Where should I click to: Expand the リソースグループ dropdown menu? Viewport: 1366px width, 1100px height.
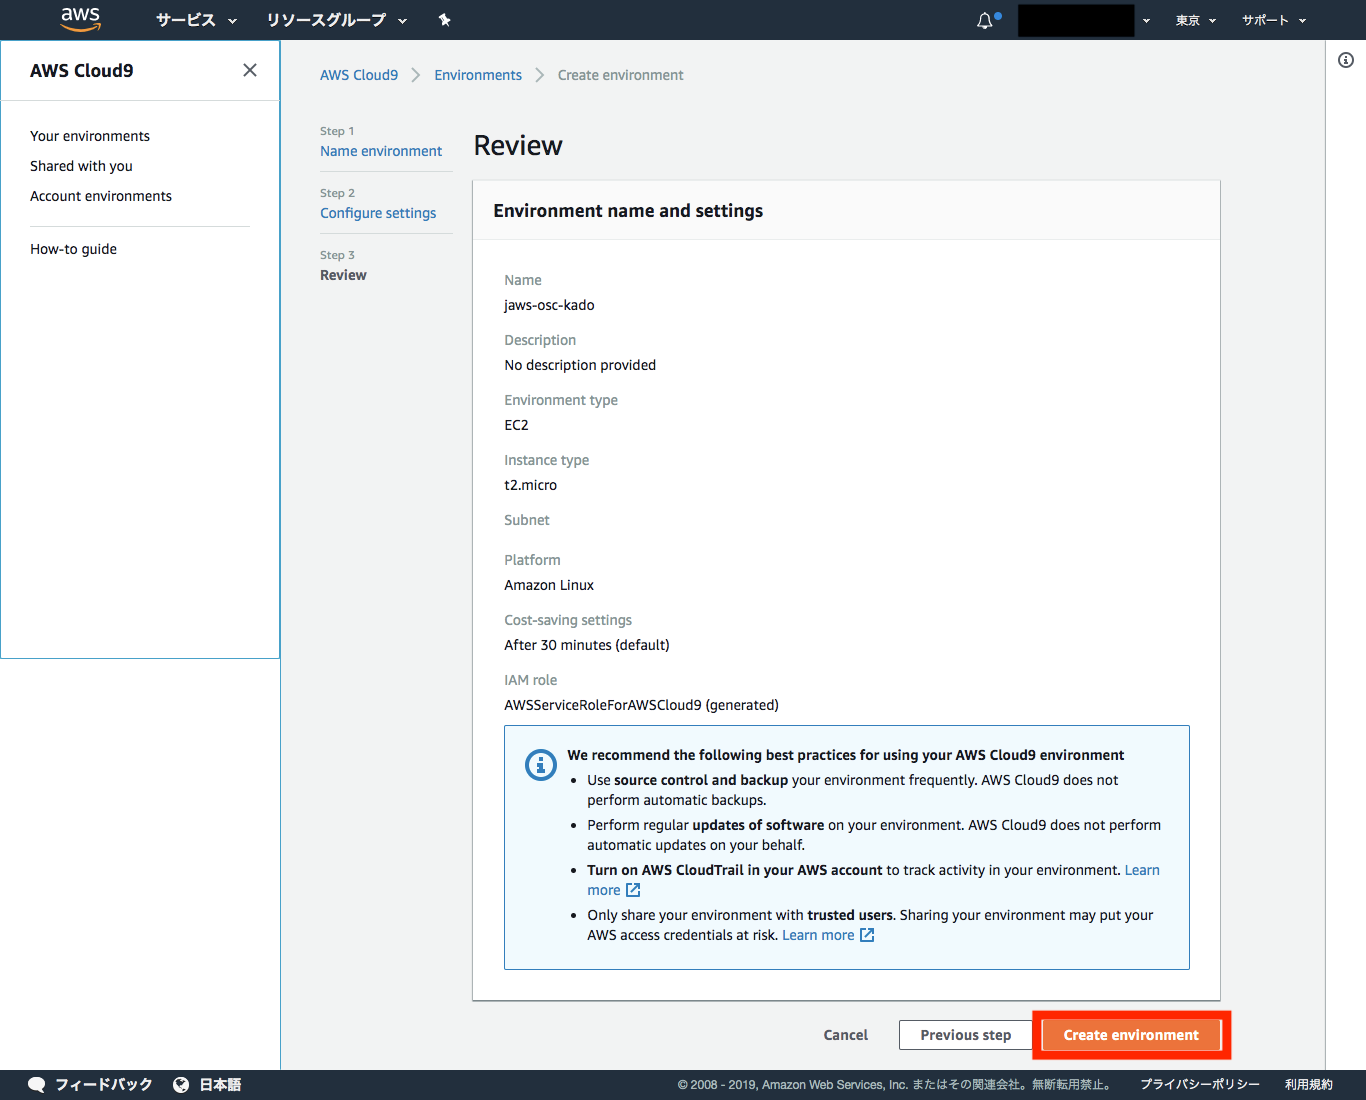point(337,20)
